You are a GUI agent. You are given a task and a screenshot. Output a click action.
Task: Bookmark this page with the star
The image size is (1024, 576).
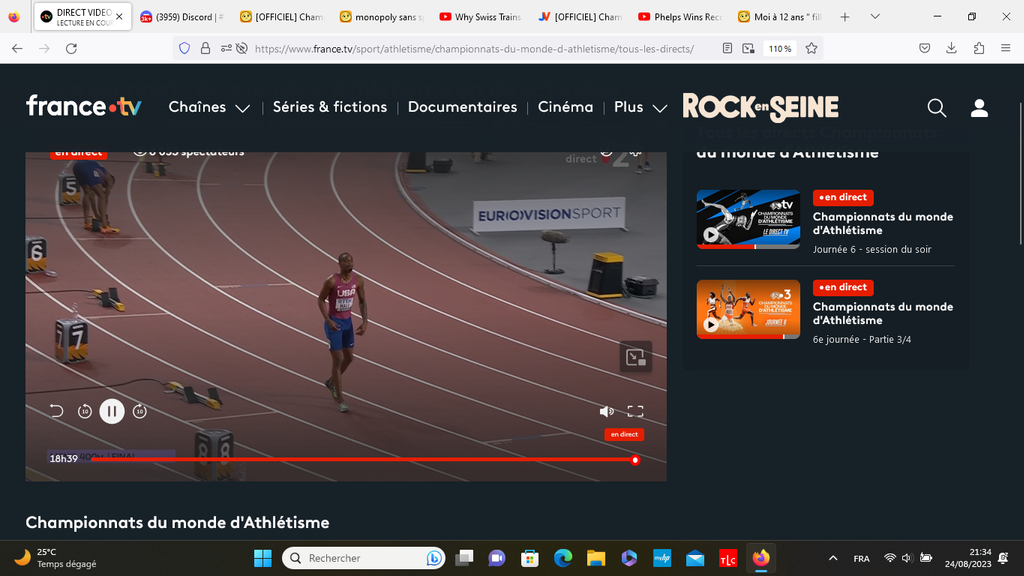pos(811,48)
